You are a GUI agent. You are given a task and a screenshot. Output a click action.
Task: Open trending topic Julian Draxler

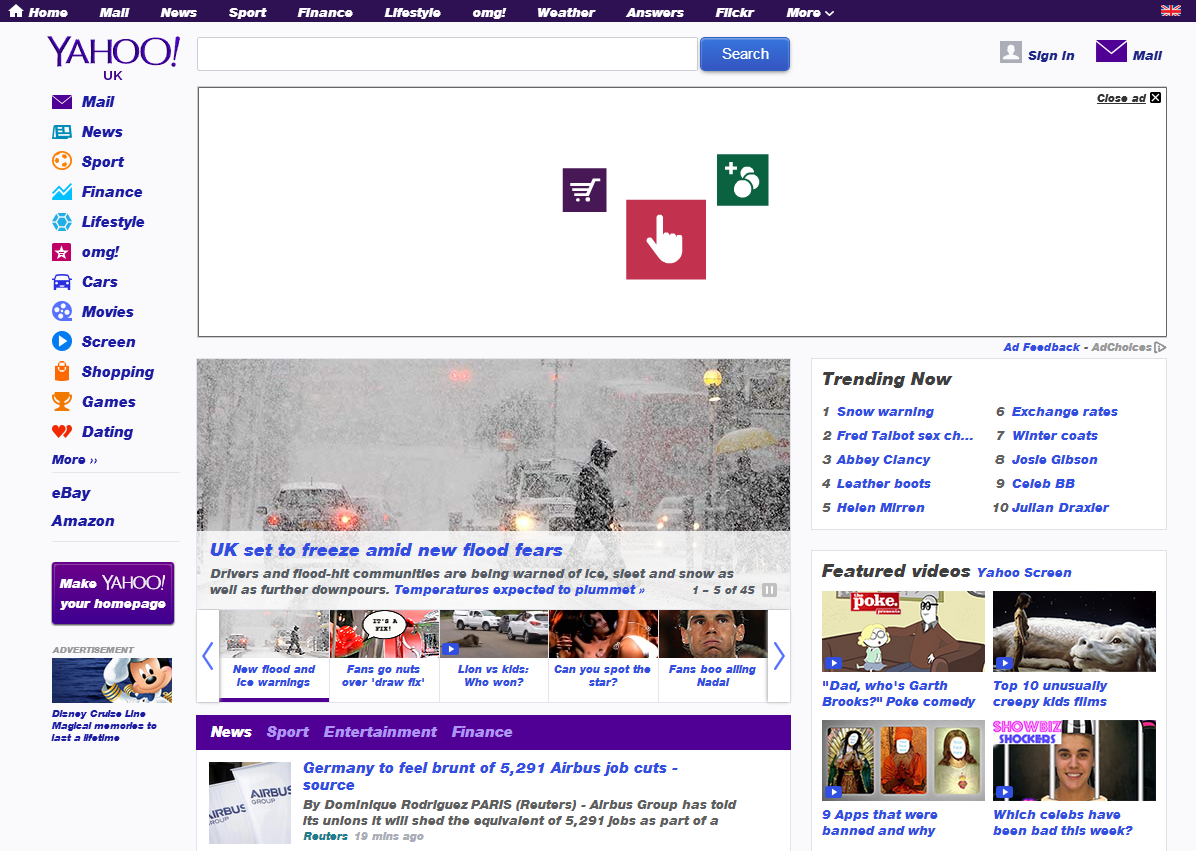[x=1060, y=508]
